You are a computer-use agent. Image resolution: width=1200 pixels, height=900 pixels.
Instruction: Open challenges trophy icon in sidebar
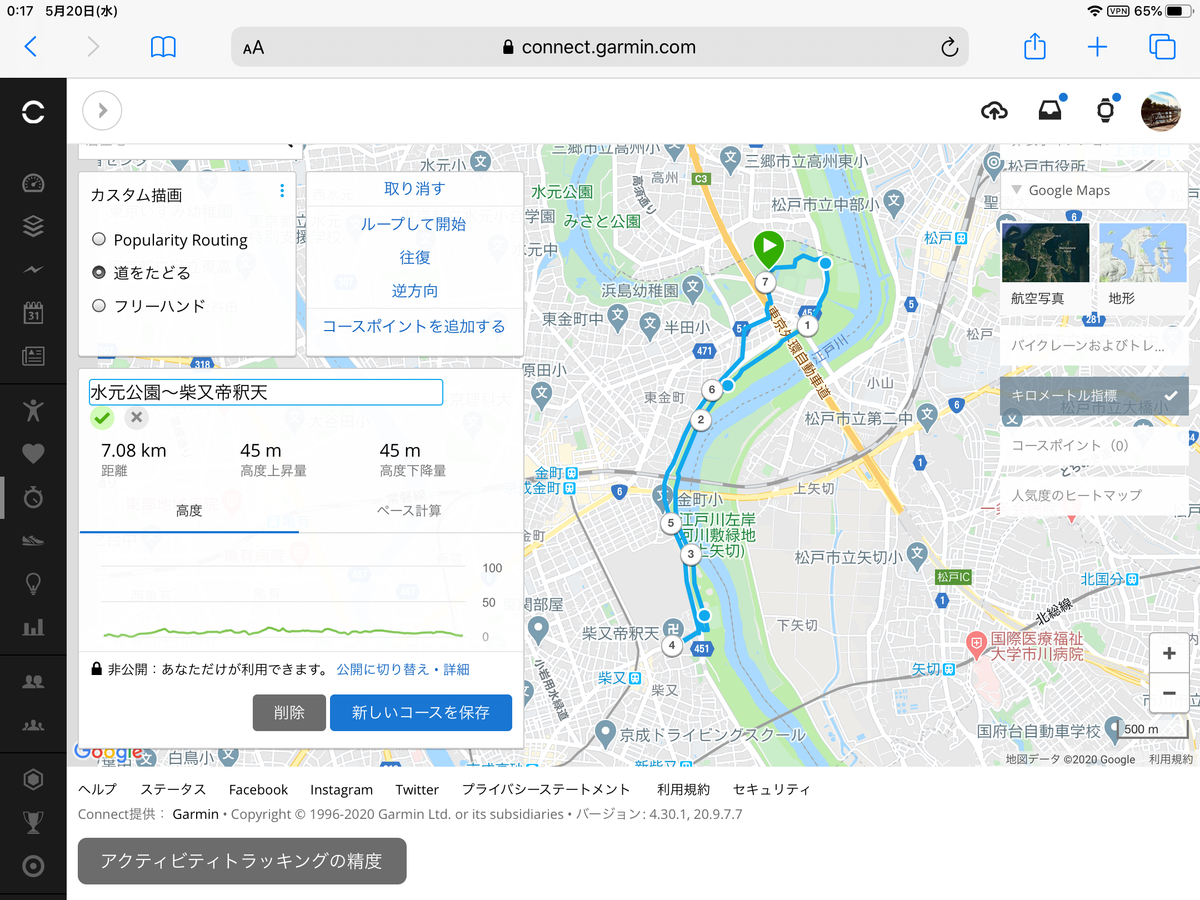click(x=33, y=822)
